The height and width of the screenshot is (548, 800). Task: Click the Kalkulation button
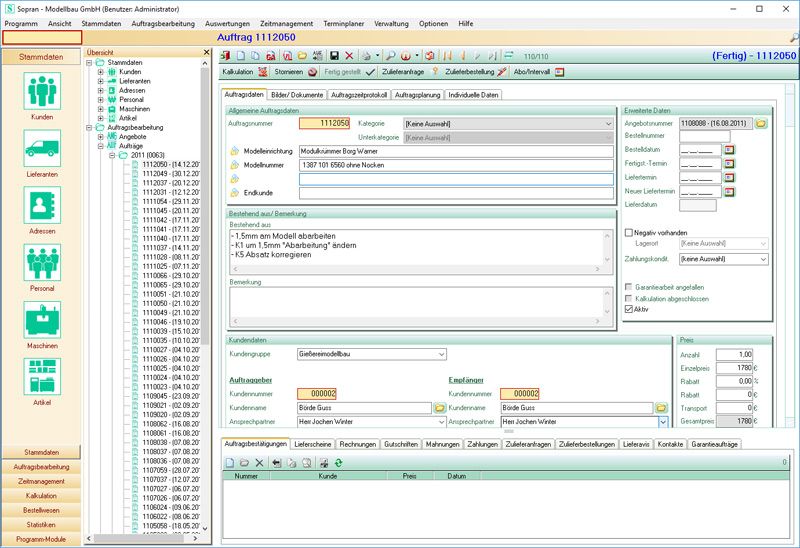[x=244, y=72]
